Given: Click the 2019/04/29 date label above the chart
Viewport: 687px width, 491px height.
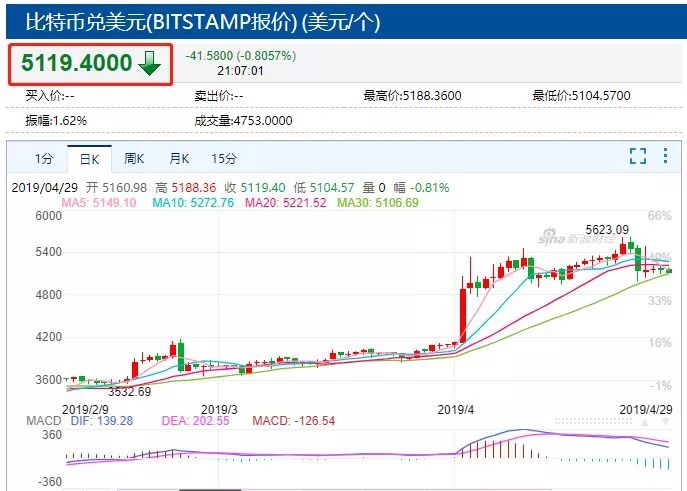Looking at the screenshot, I should tap(45, 188).
